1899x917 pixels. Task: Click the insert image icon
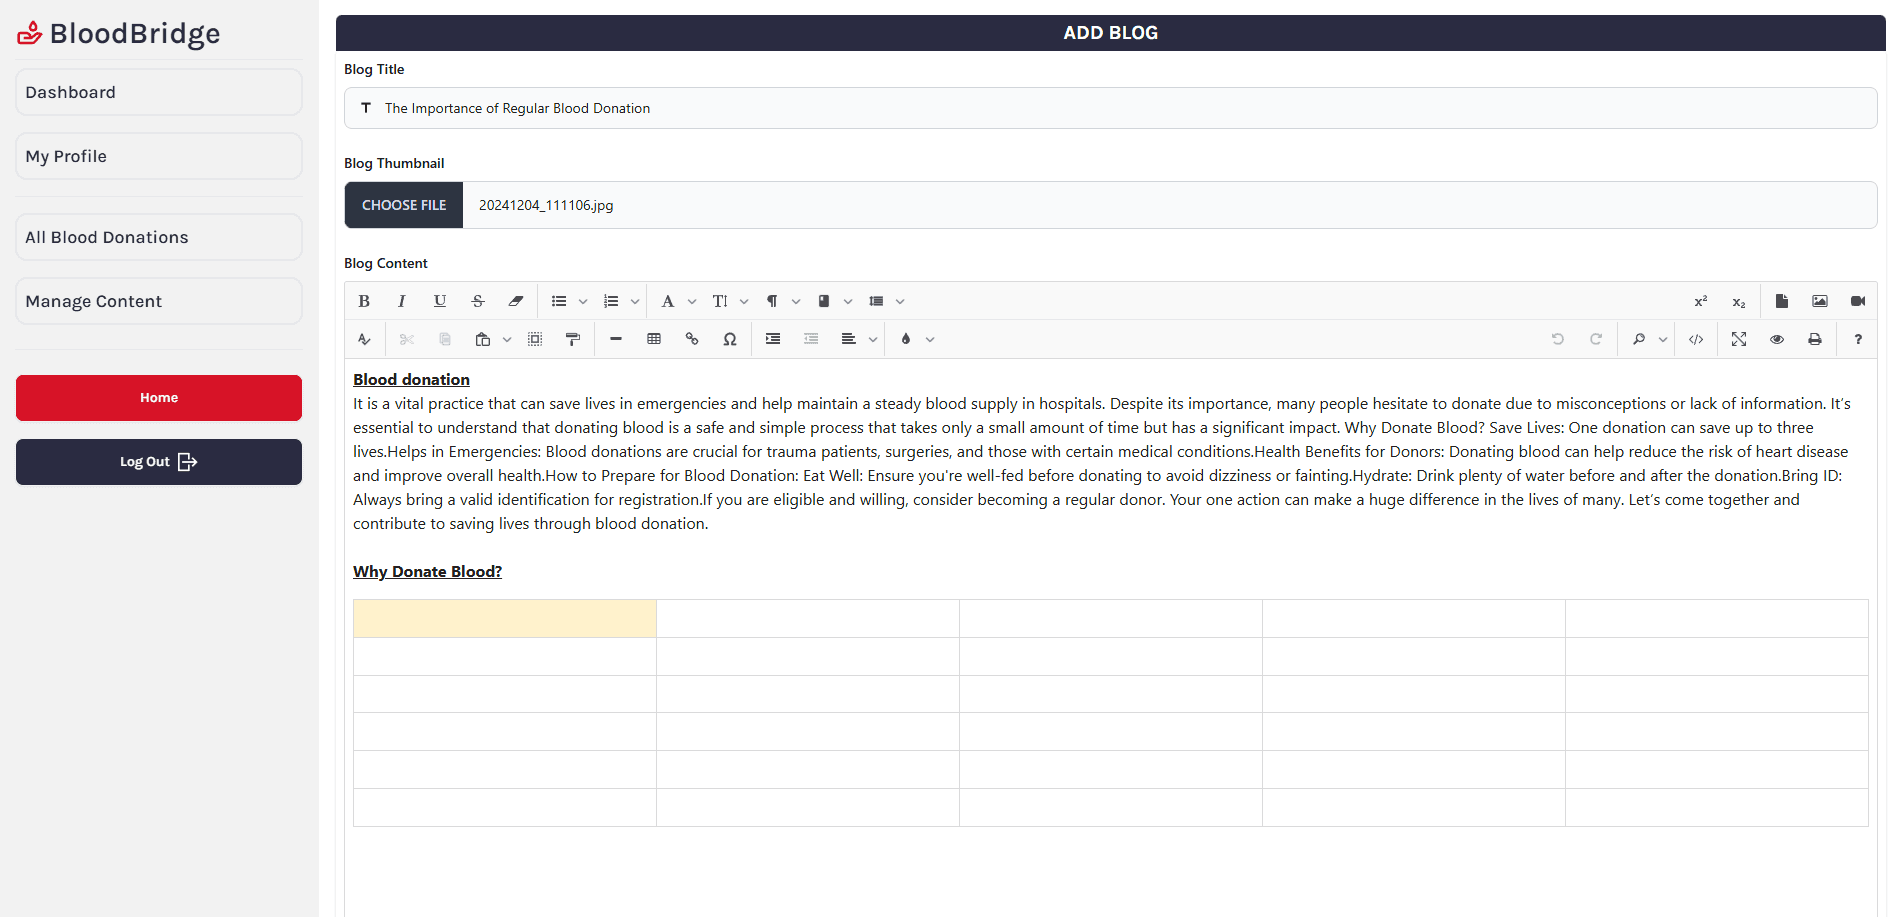tap(1820, 301)
